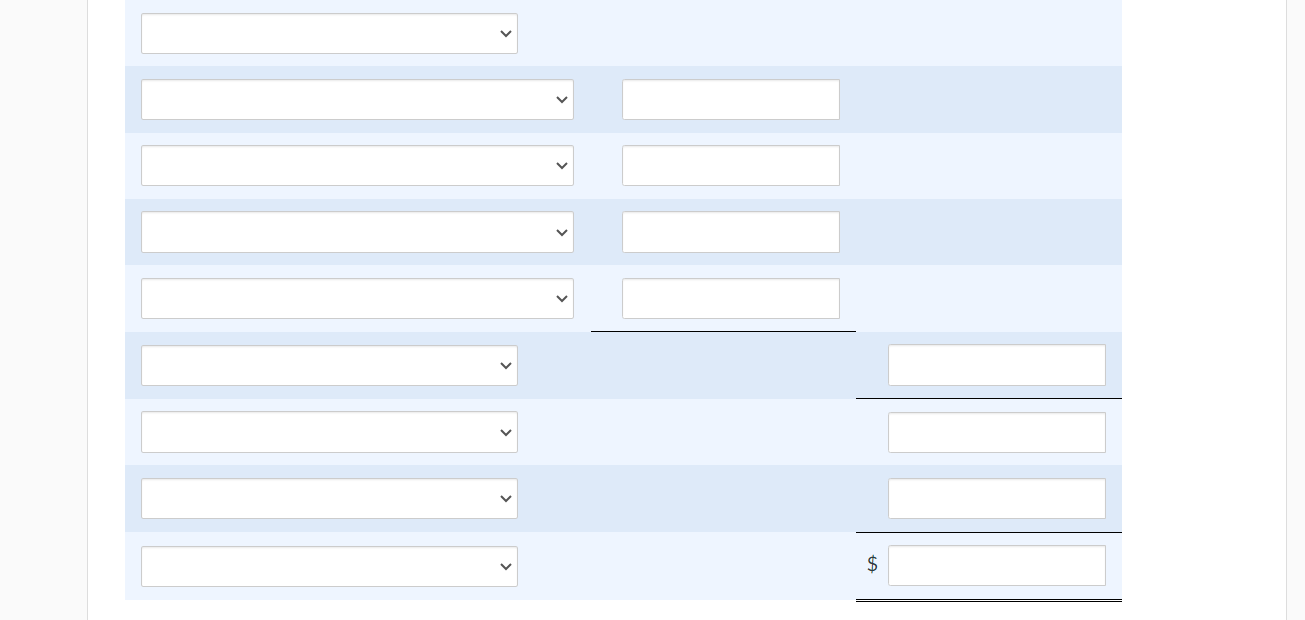Expand the fourth row dropdown selector
Screen dimensions: 1305x620
pos(357,232)
